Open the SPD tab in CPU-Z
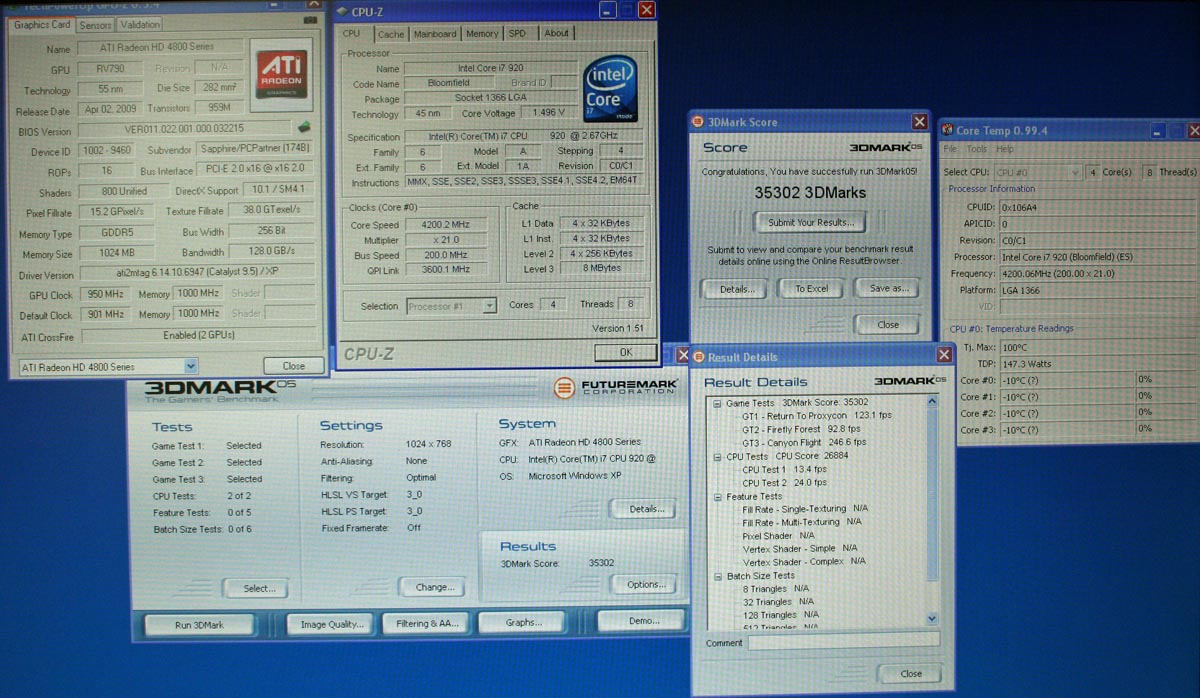 (517, 34)
